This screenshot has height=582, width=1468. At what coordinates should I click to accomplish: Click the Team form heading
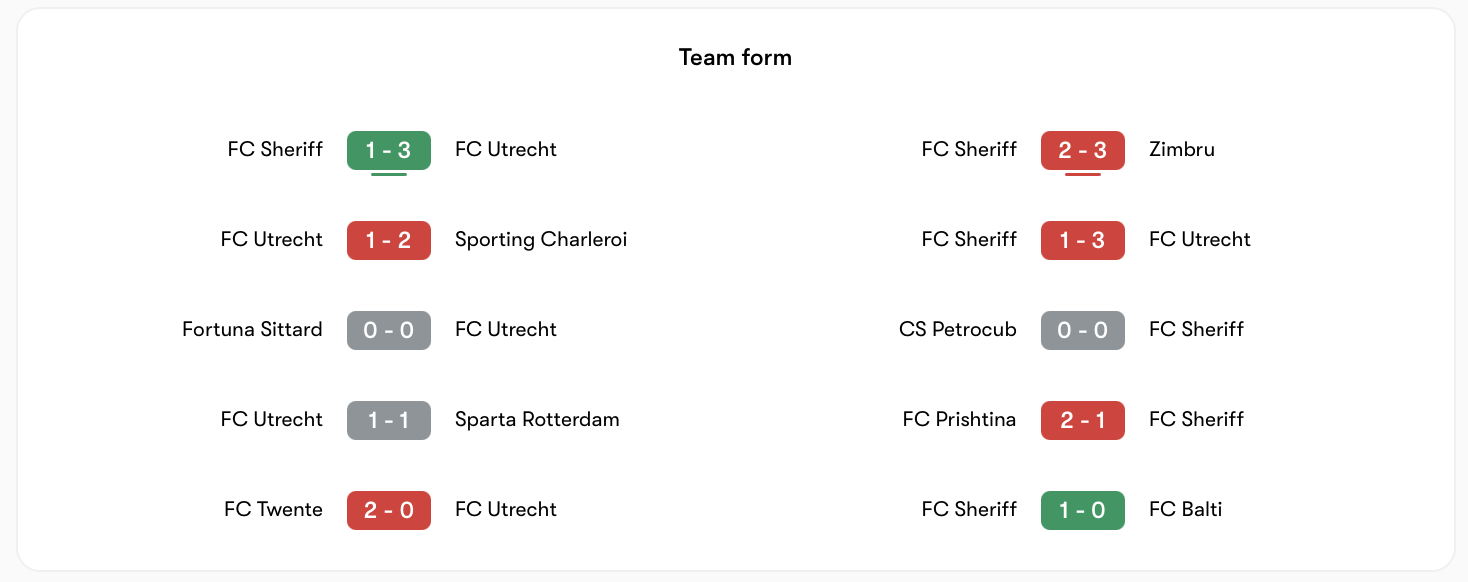(x=735, y=58)
